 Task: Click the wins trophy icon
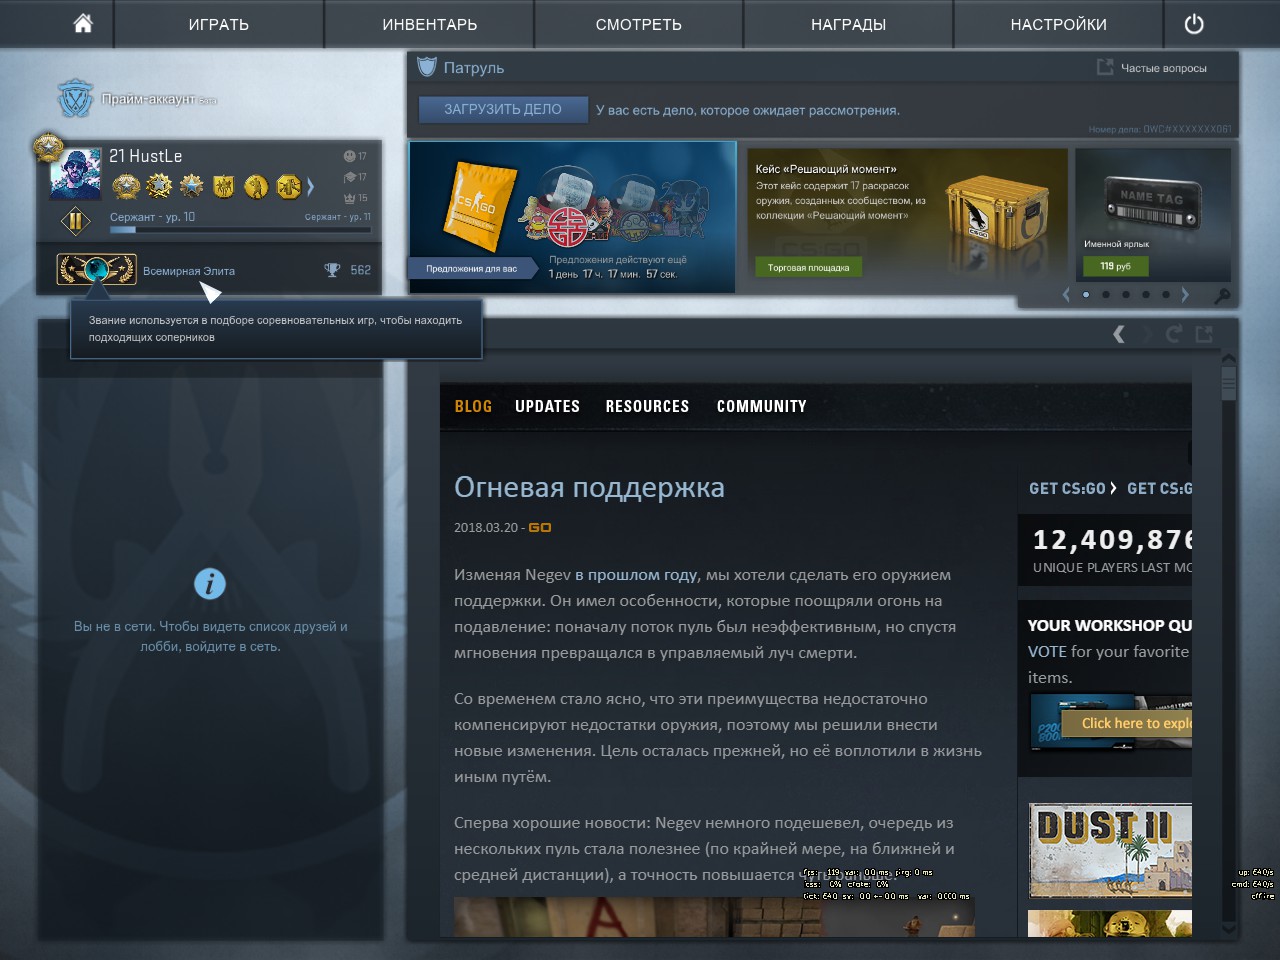[332, 270]
